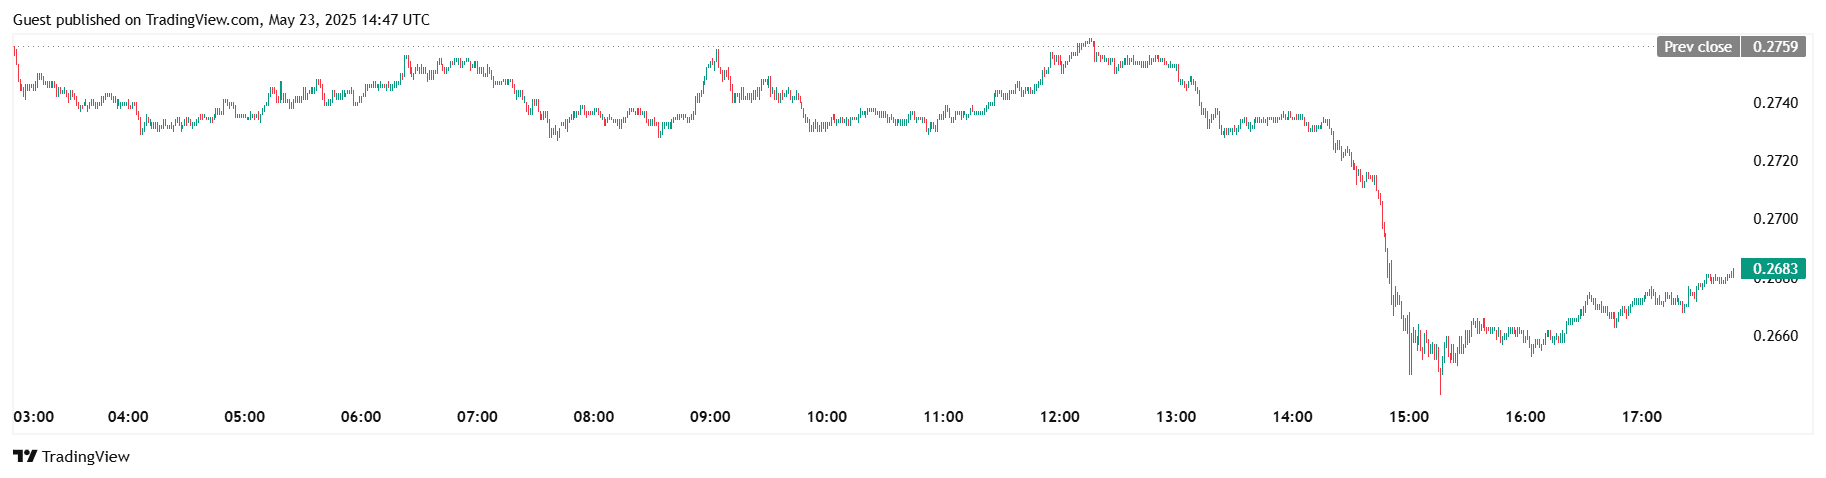Click the TradingView logo icon

coord(25,457)
